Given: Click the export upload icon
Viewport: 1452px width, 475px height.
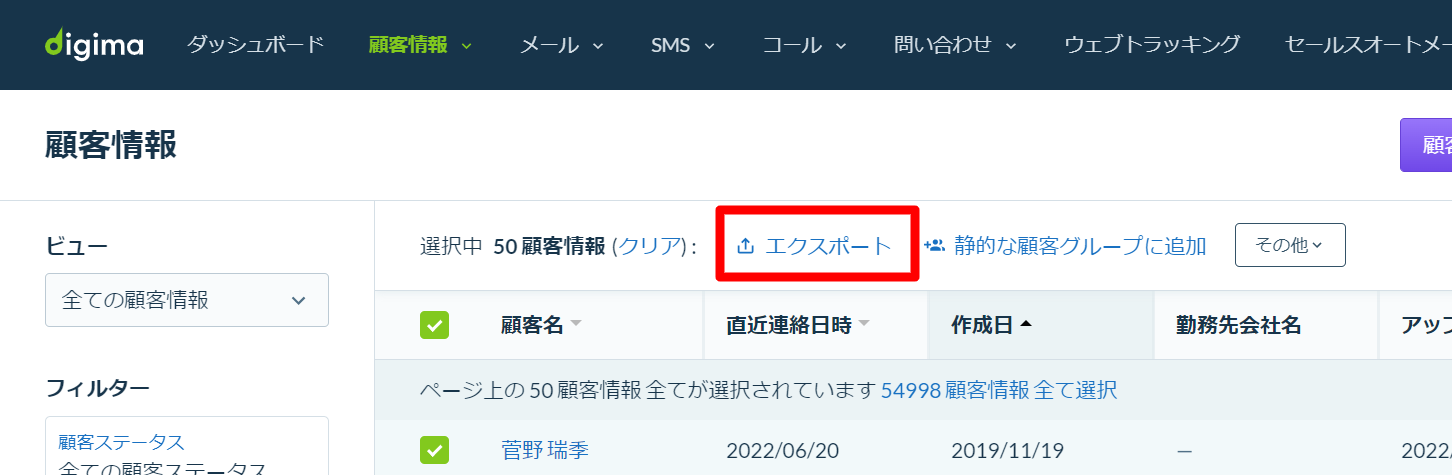Looking at the screenshot, I should tap(745, 246).
